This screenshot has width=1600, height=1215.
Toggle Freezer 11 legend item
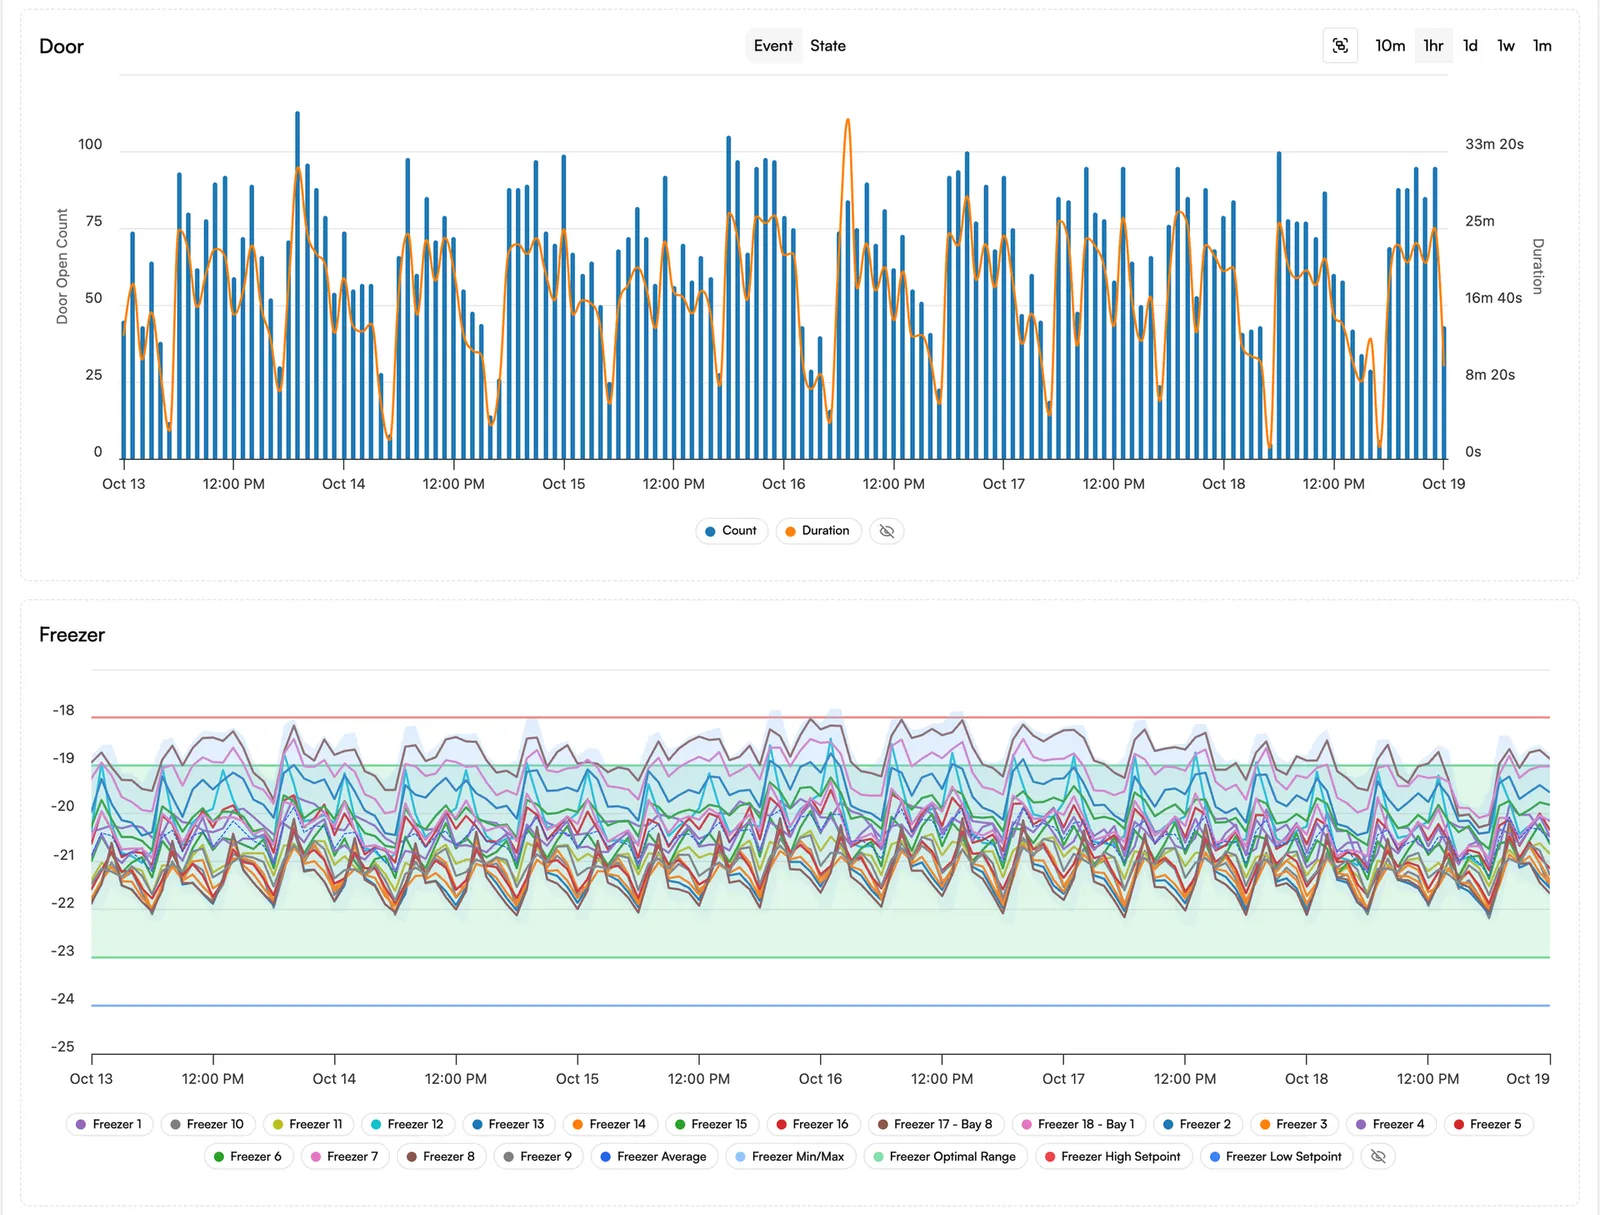[308, 1125]
